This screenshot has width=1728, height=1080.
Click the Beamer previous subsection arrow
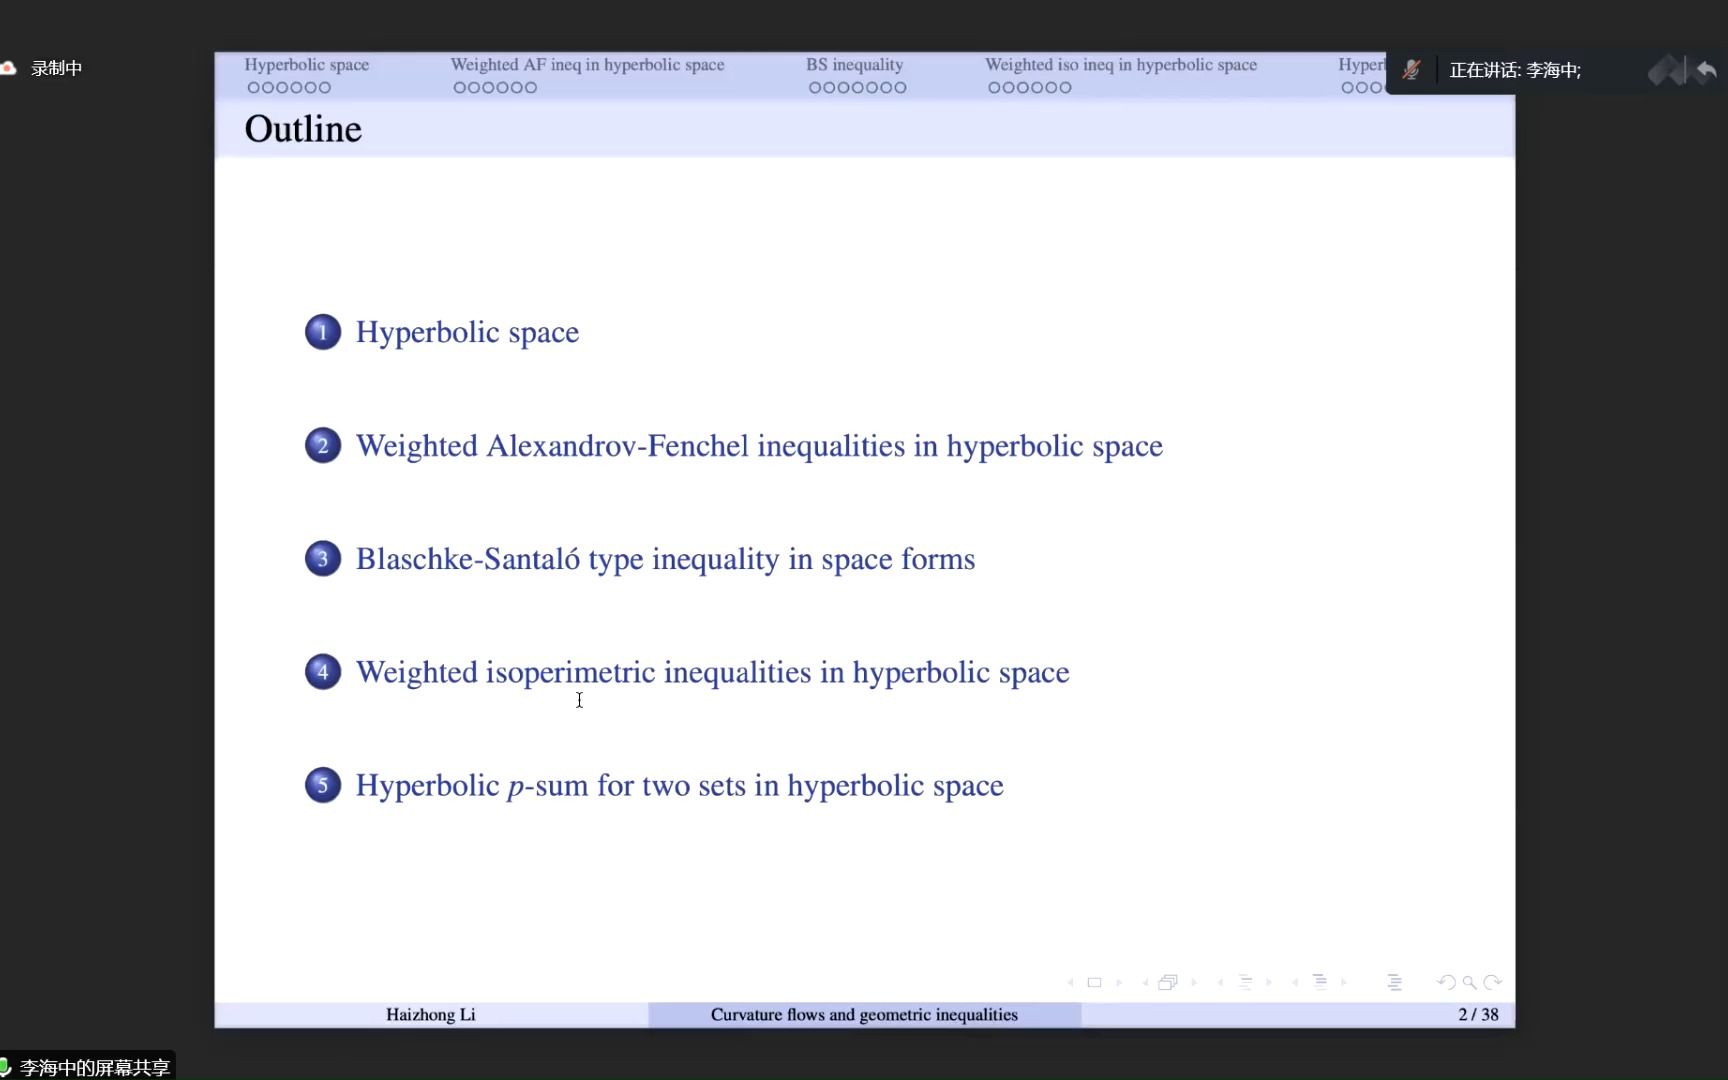1220,982
